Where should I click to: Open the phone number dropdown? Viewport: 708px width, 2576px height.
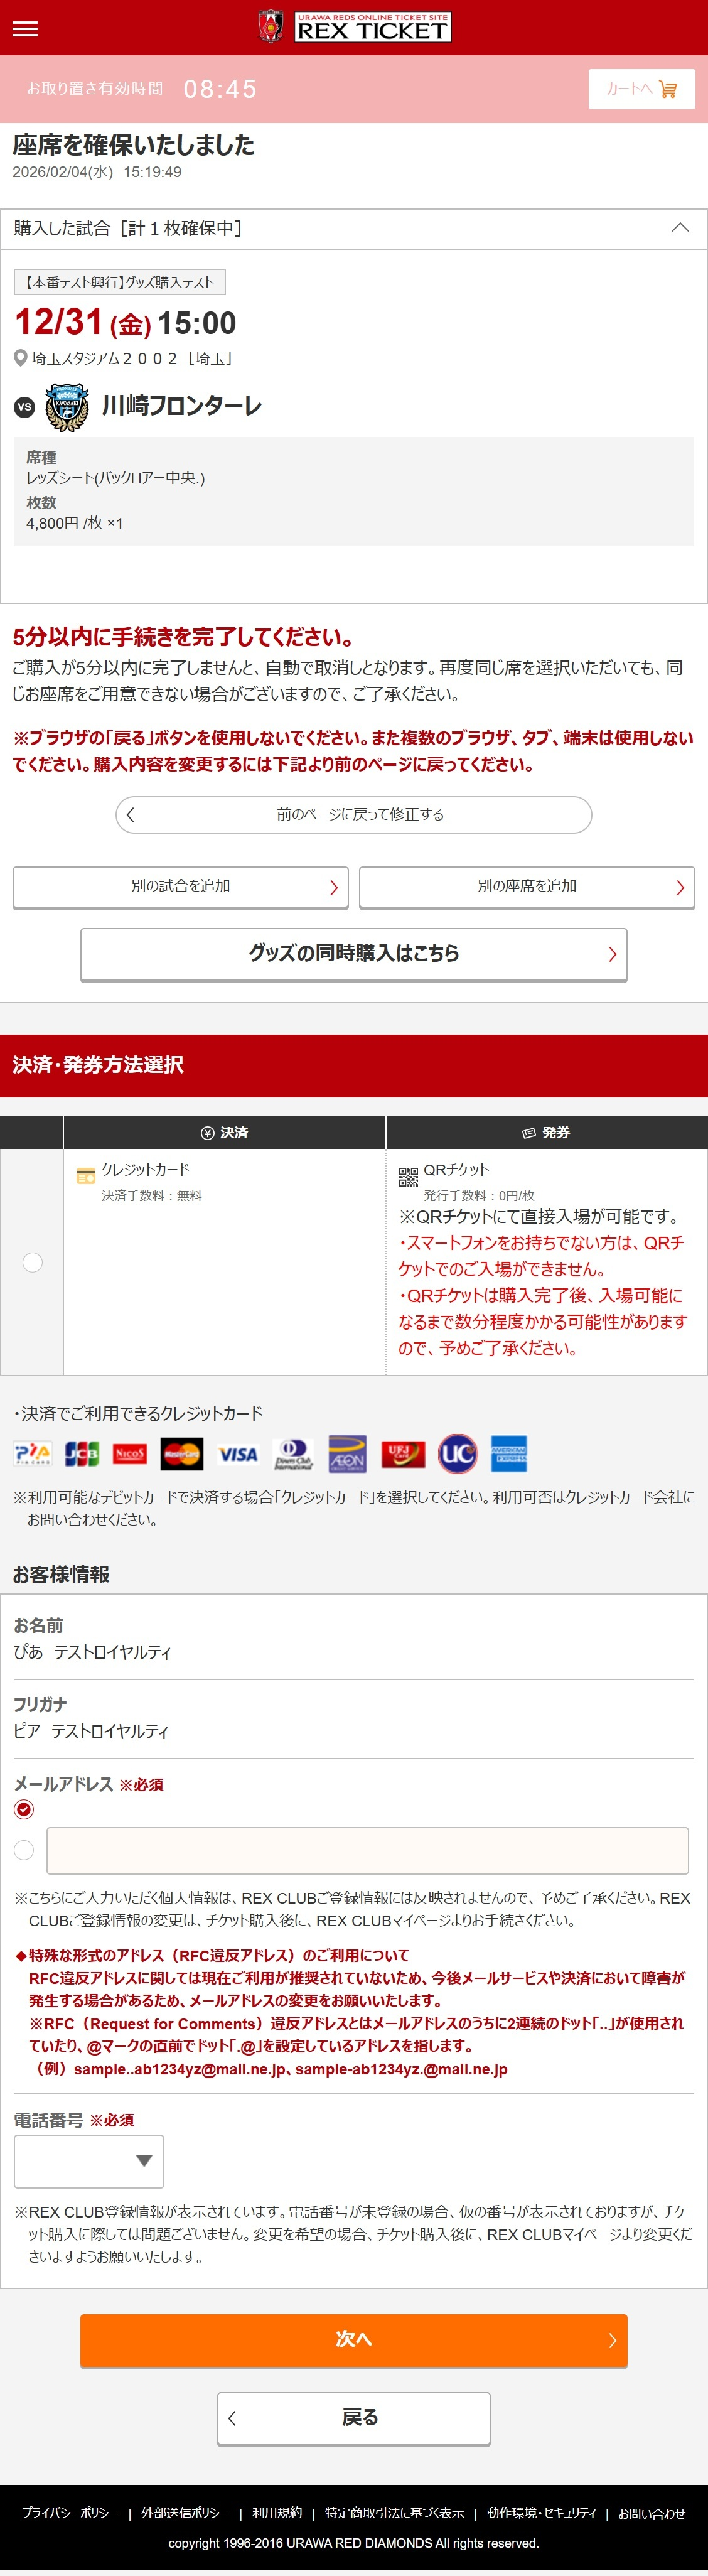pos(89,2160)
